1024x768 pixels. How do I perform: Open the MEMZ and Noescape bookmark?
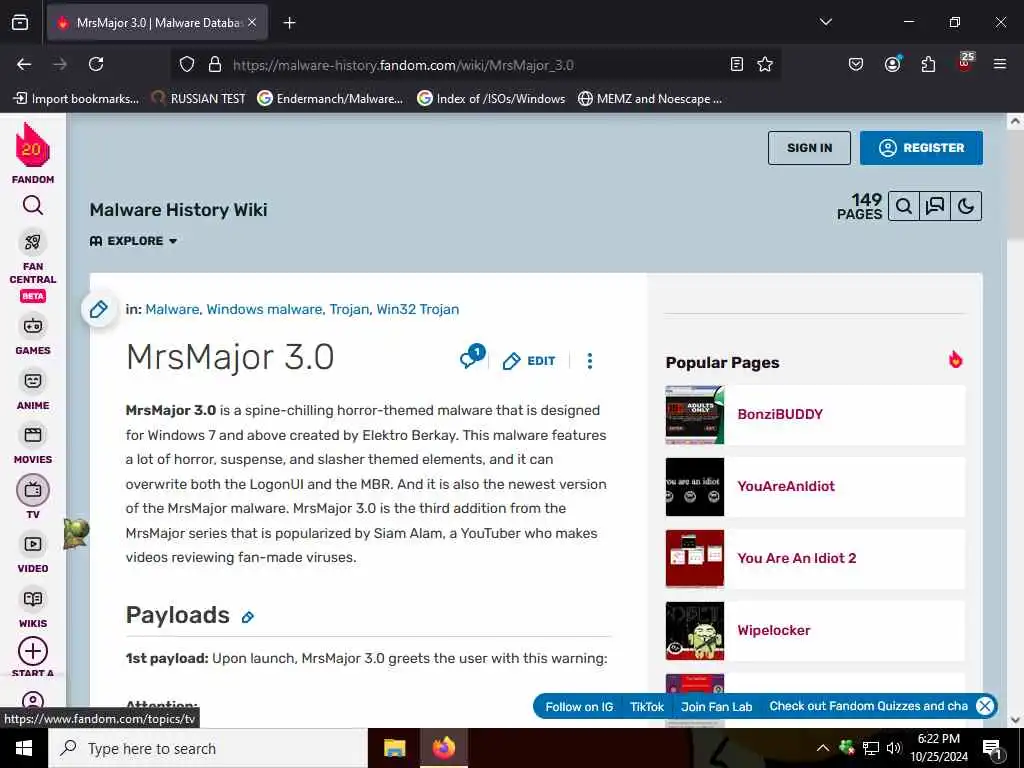[x=650, y=99]
